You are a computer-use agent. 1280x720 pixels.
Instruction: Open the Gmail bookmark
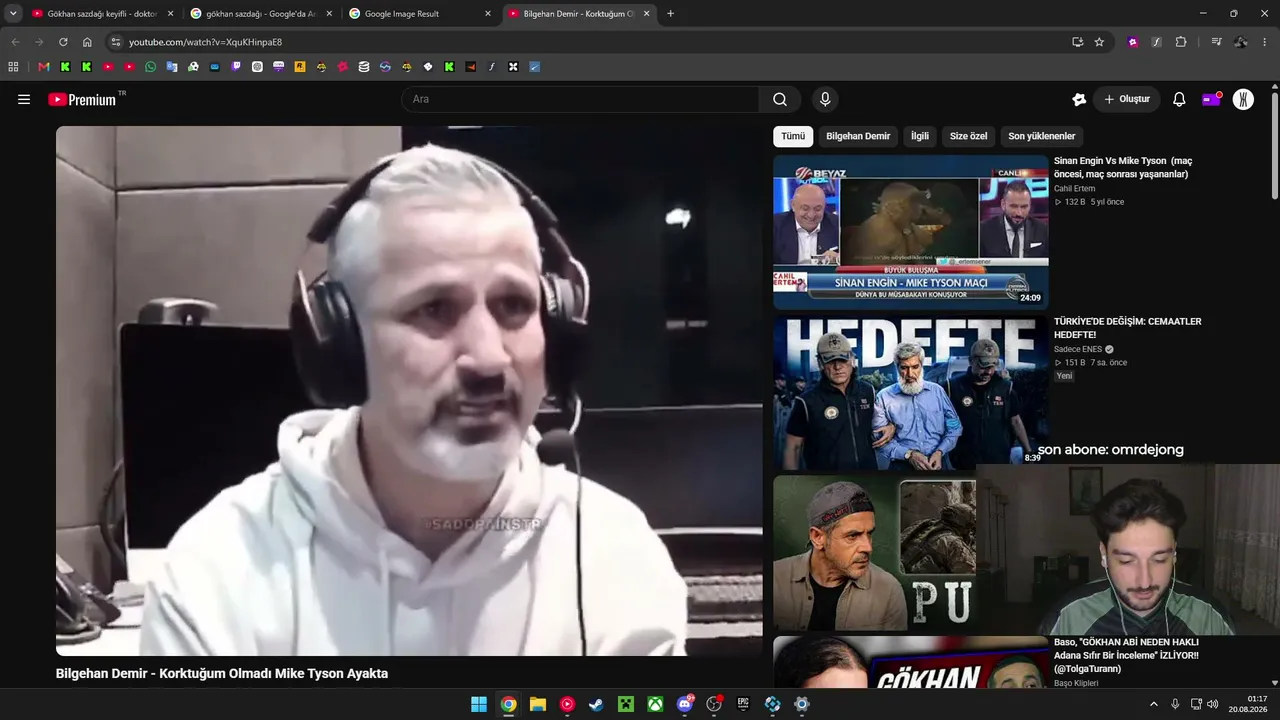(x=43, y=67)
